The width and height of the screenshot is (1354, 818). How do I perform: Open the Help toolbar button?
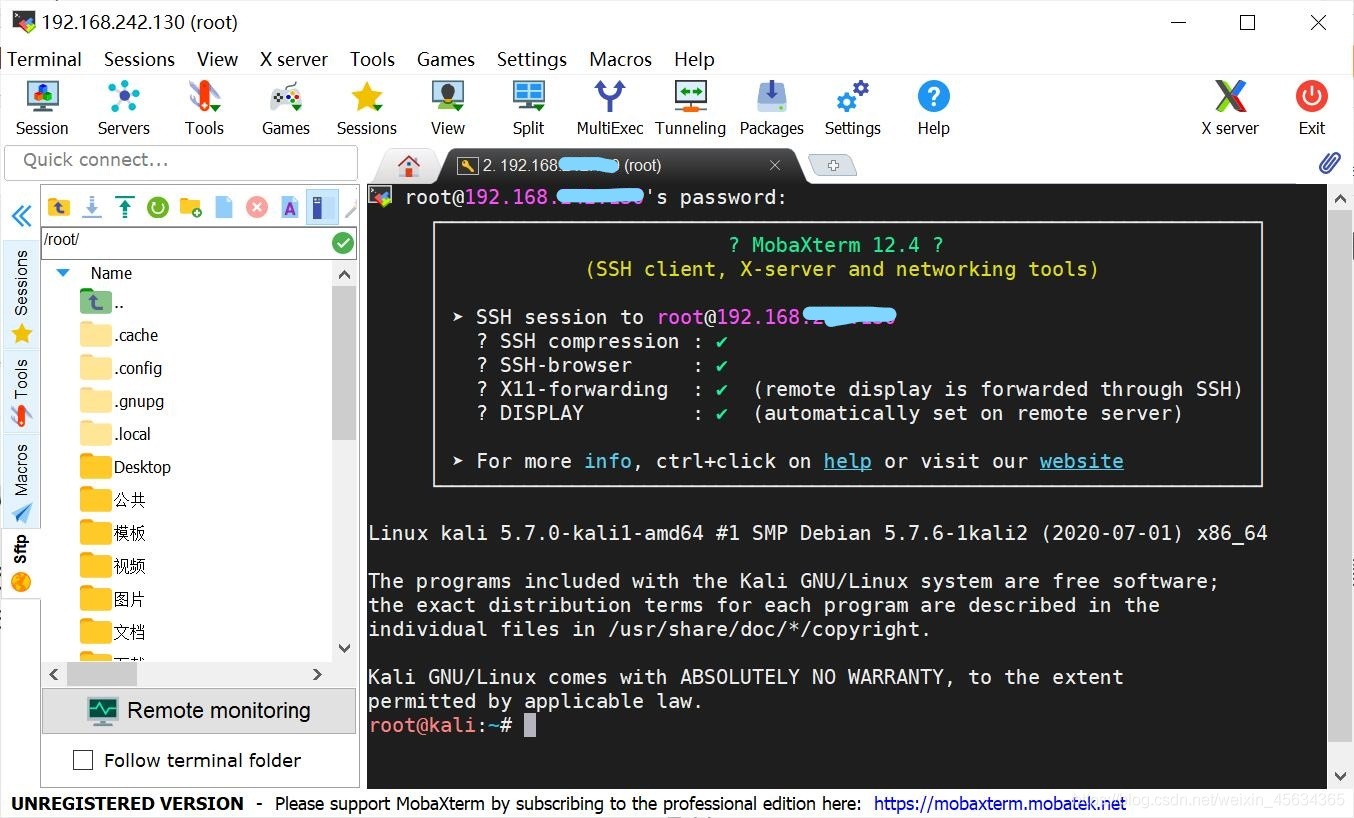(933, 108)
